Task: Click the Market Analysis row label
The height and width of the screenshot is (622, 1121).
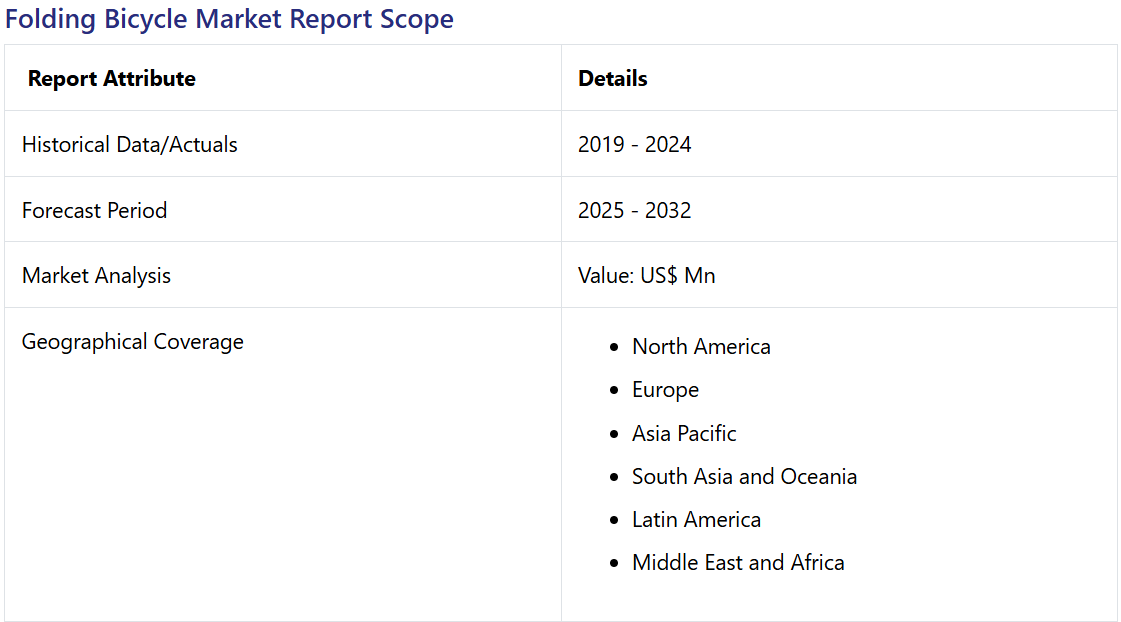Action: pos(97,276)
